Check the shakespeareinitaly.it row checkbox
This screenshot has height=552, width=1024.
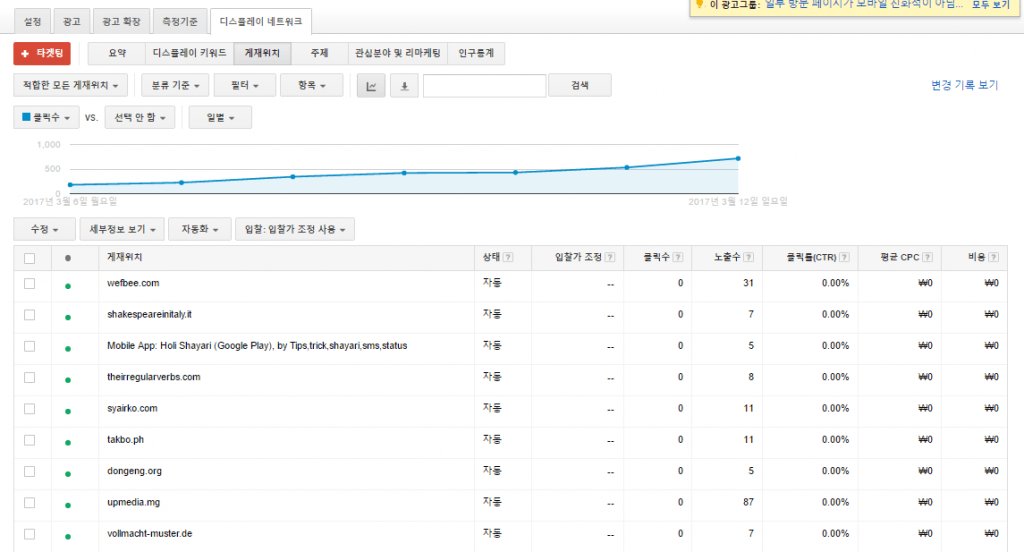click(x=29, y=315)
